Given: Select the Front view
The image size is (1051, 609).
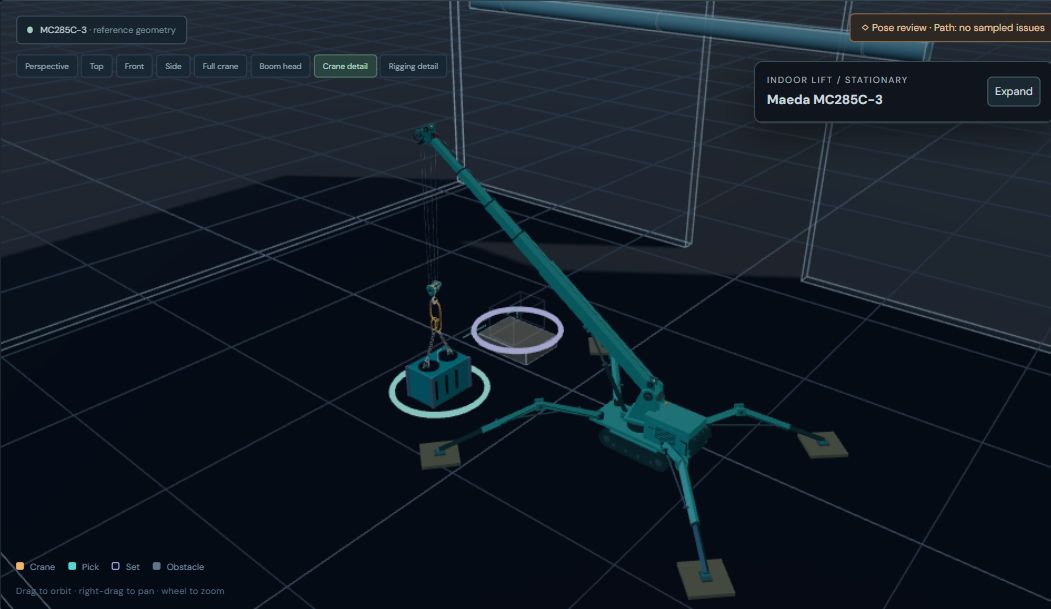Looking at the screenshot, I should [134, 66].
